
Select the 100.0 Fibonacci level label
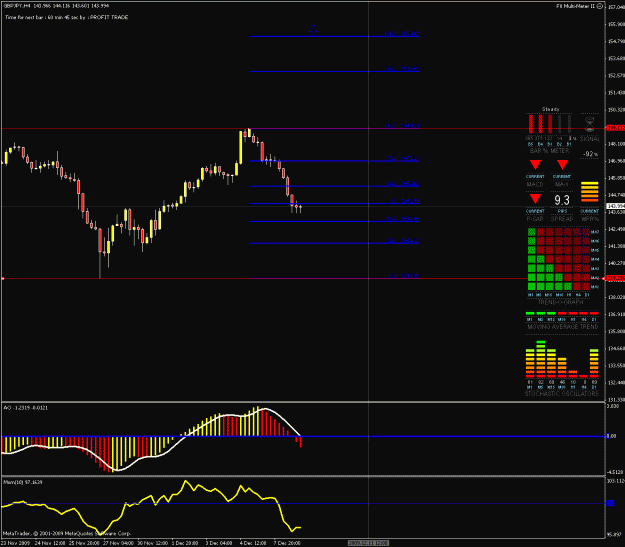(x=402, y=126)
